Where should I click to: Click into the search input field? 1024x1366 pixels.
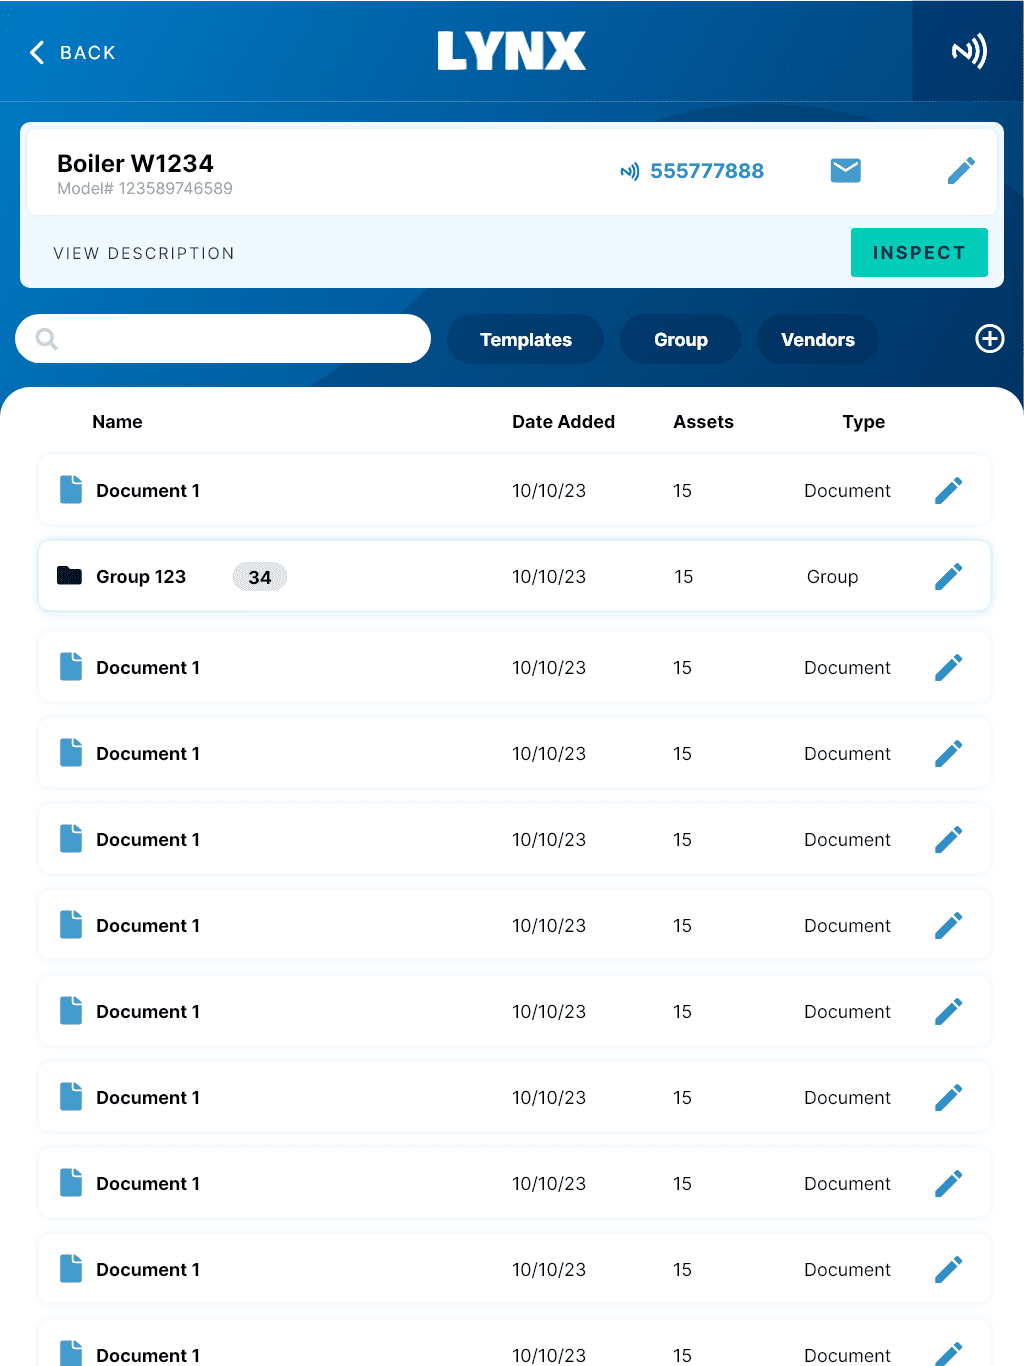[x=240, y=339]
